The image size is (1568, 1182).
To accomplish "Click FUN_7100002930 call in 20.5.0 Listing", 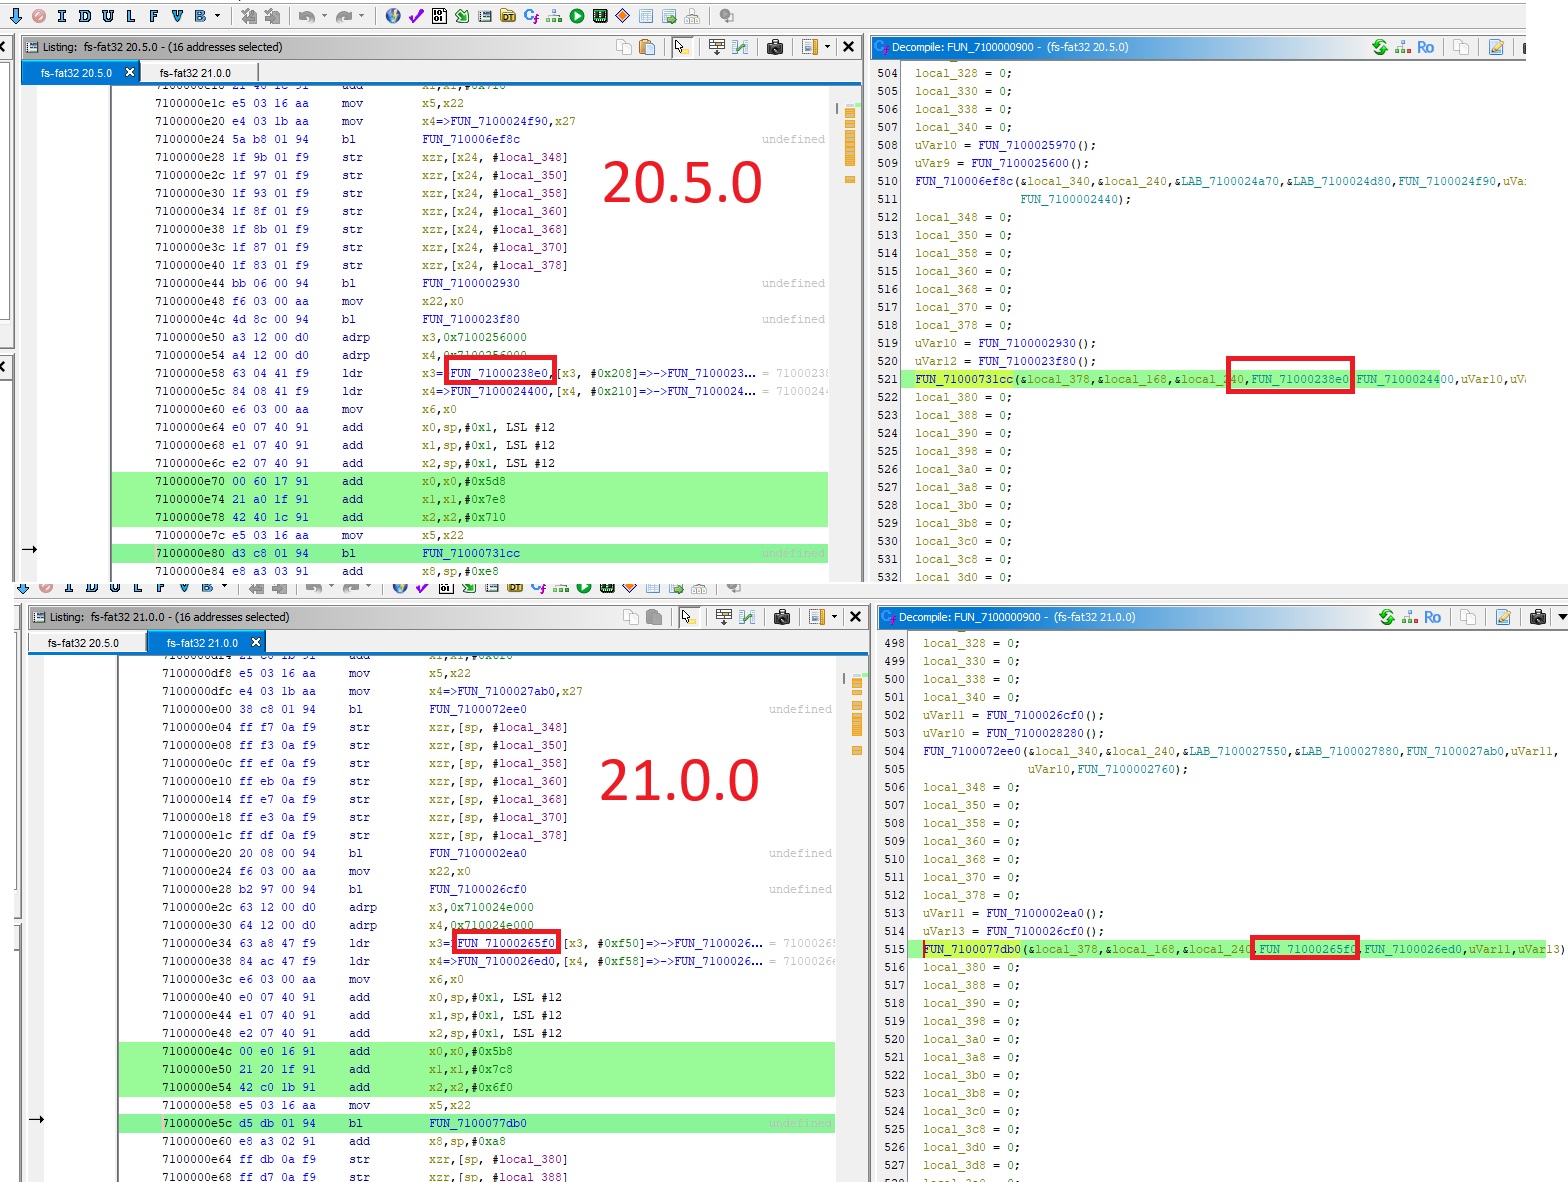I will pyautogui.click(x=470, y=283).
